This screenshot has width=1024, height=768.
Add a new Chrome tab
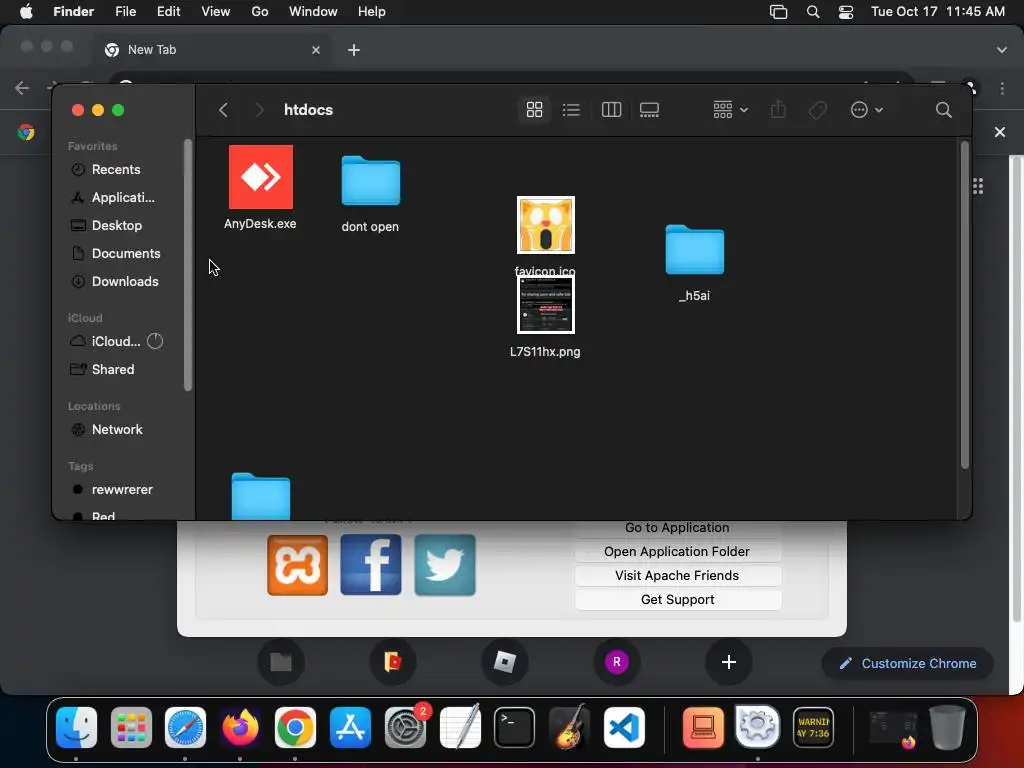point(354,50)
